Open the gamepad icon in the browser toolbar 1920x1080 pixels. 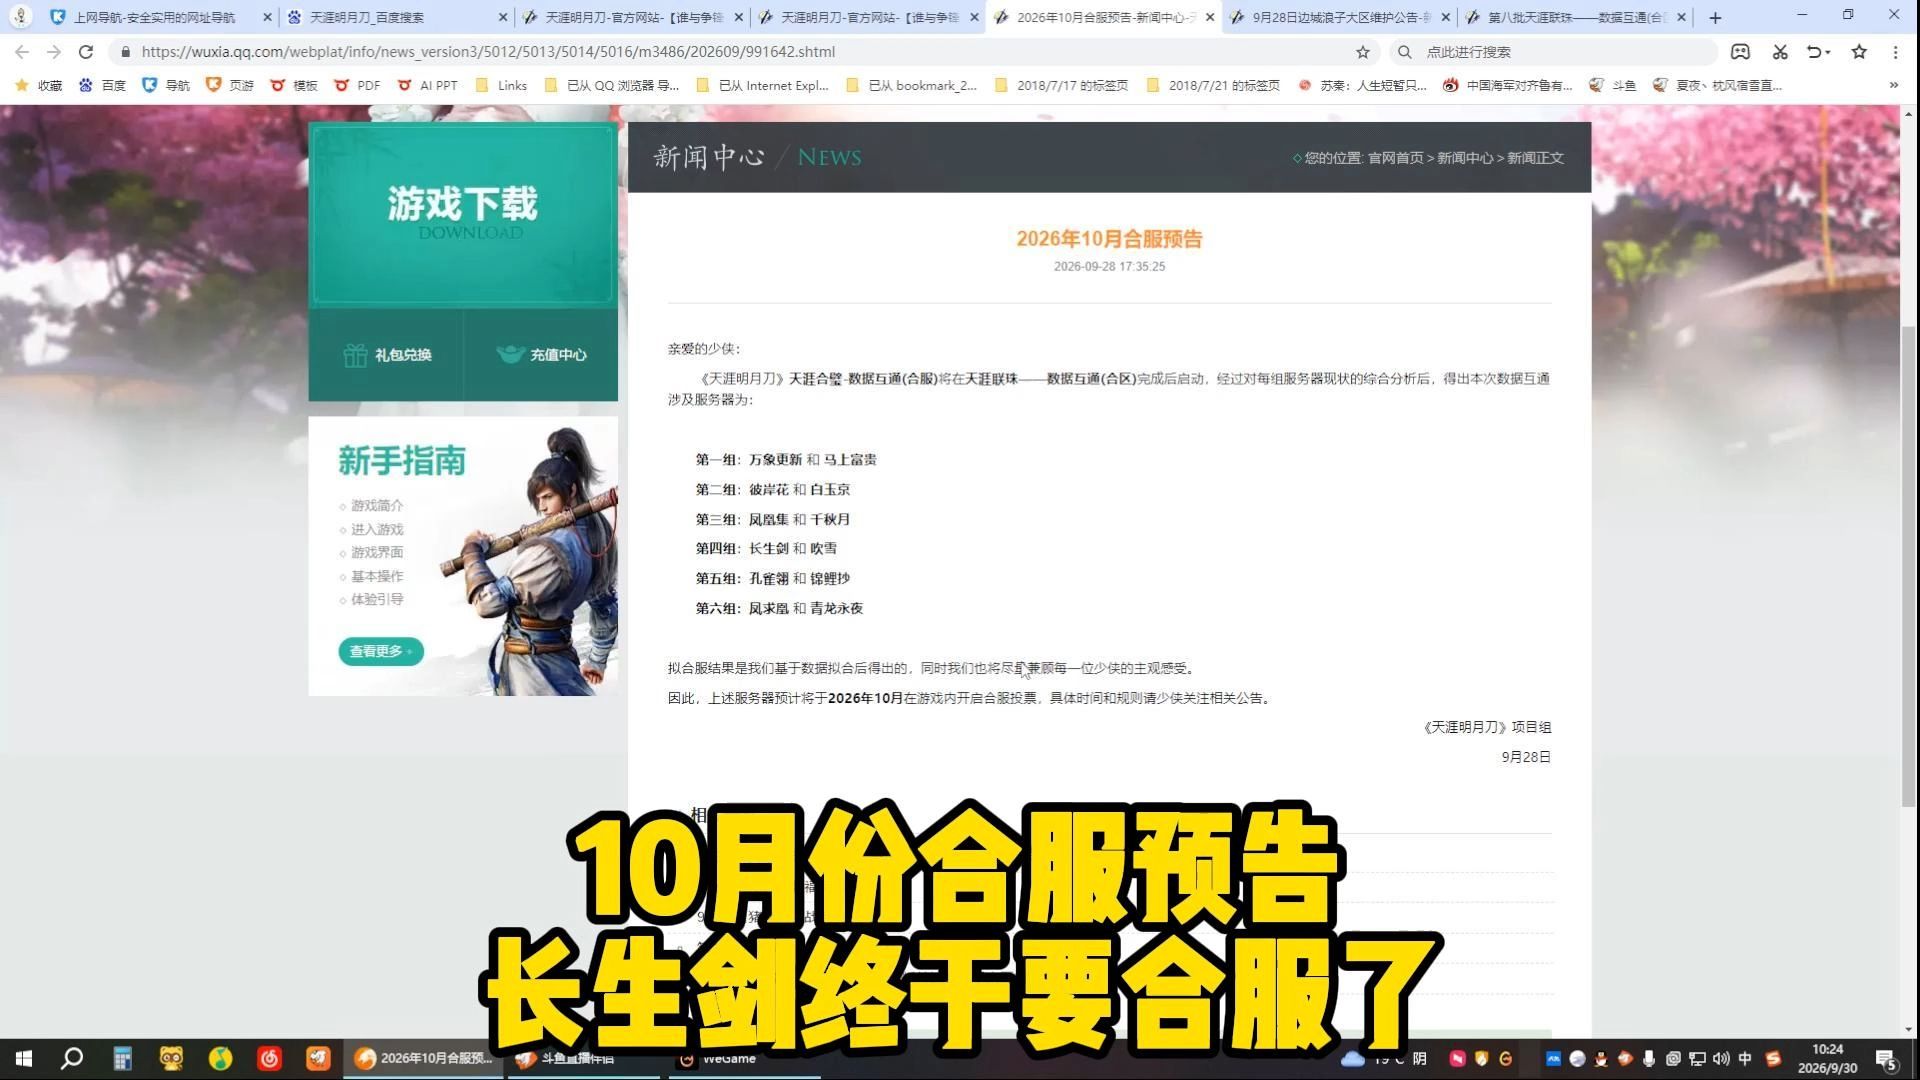[x=1740, y=52]
